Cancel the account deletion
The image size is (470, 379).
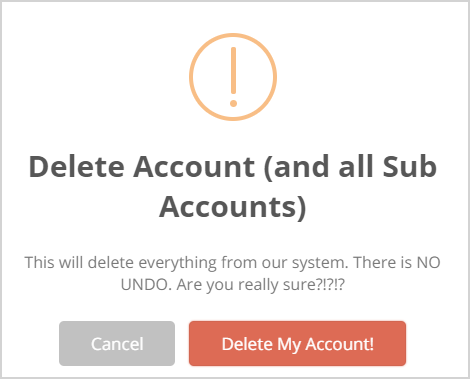click(x=117, y=343)
